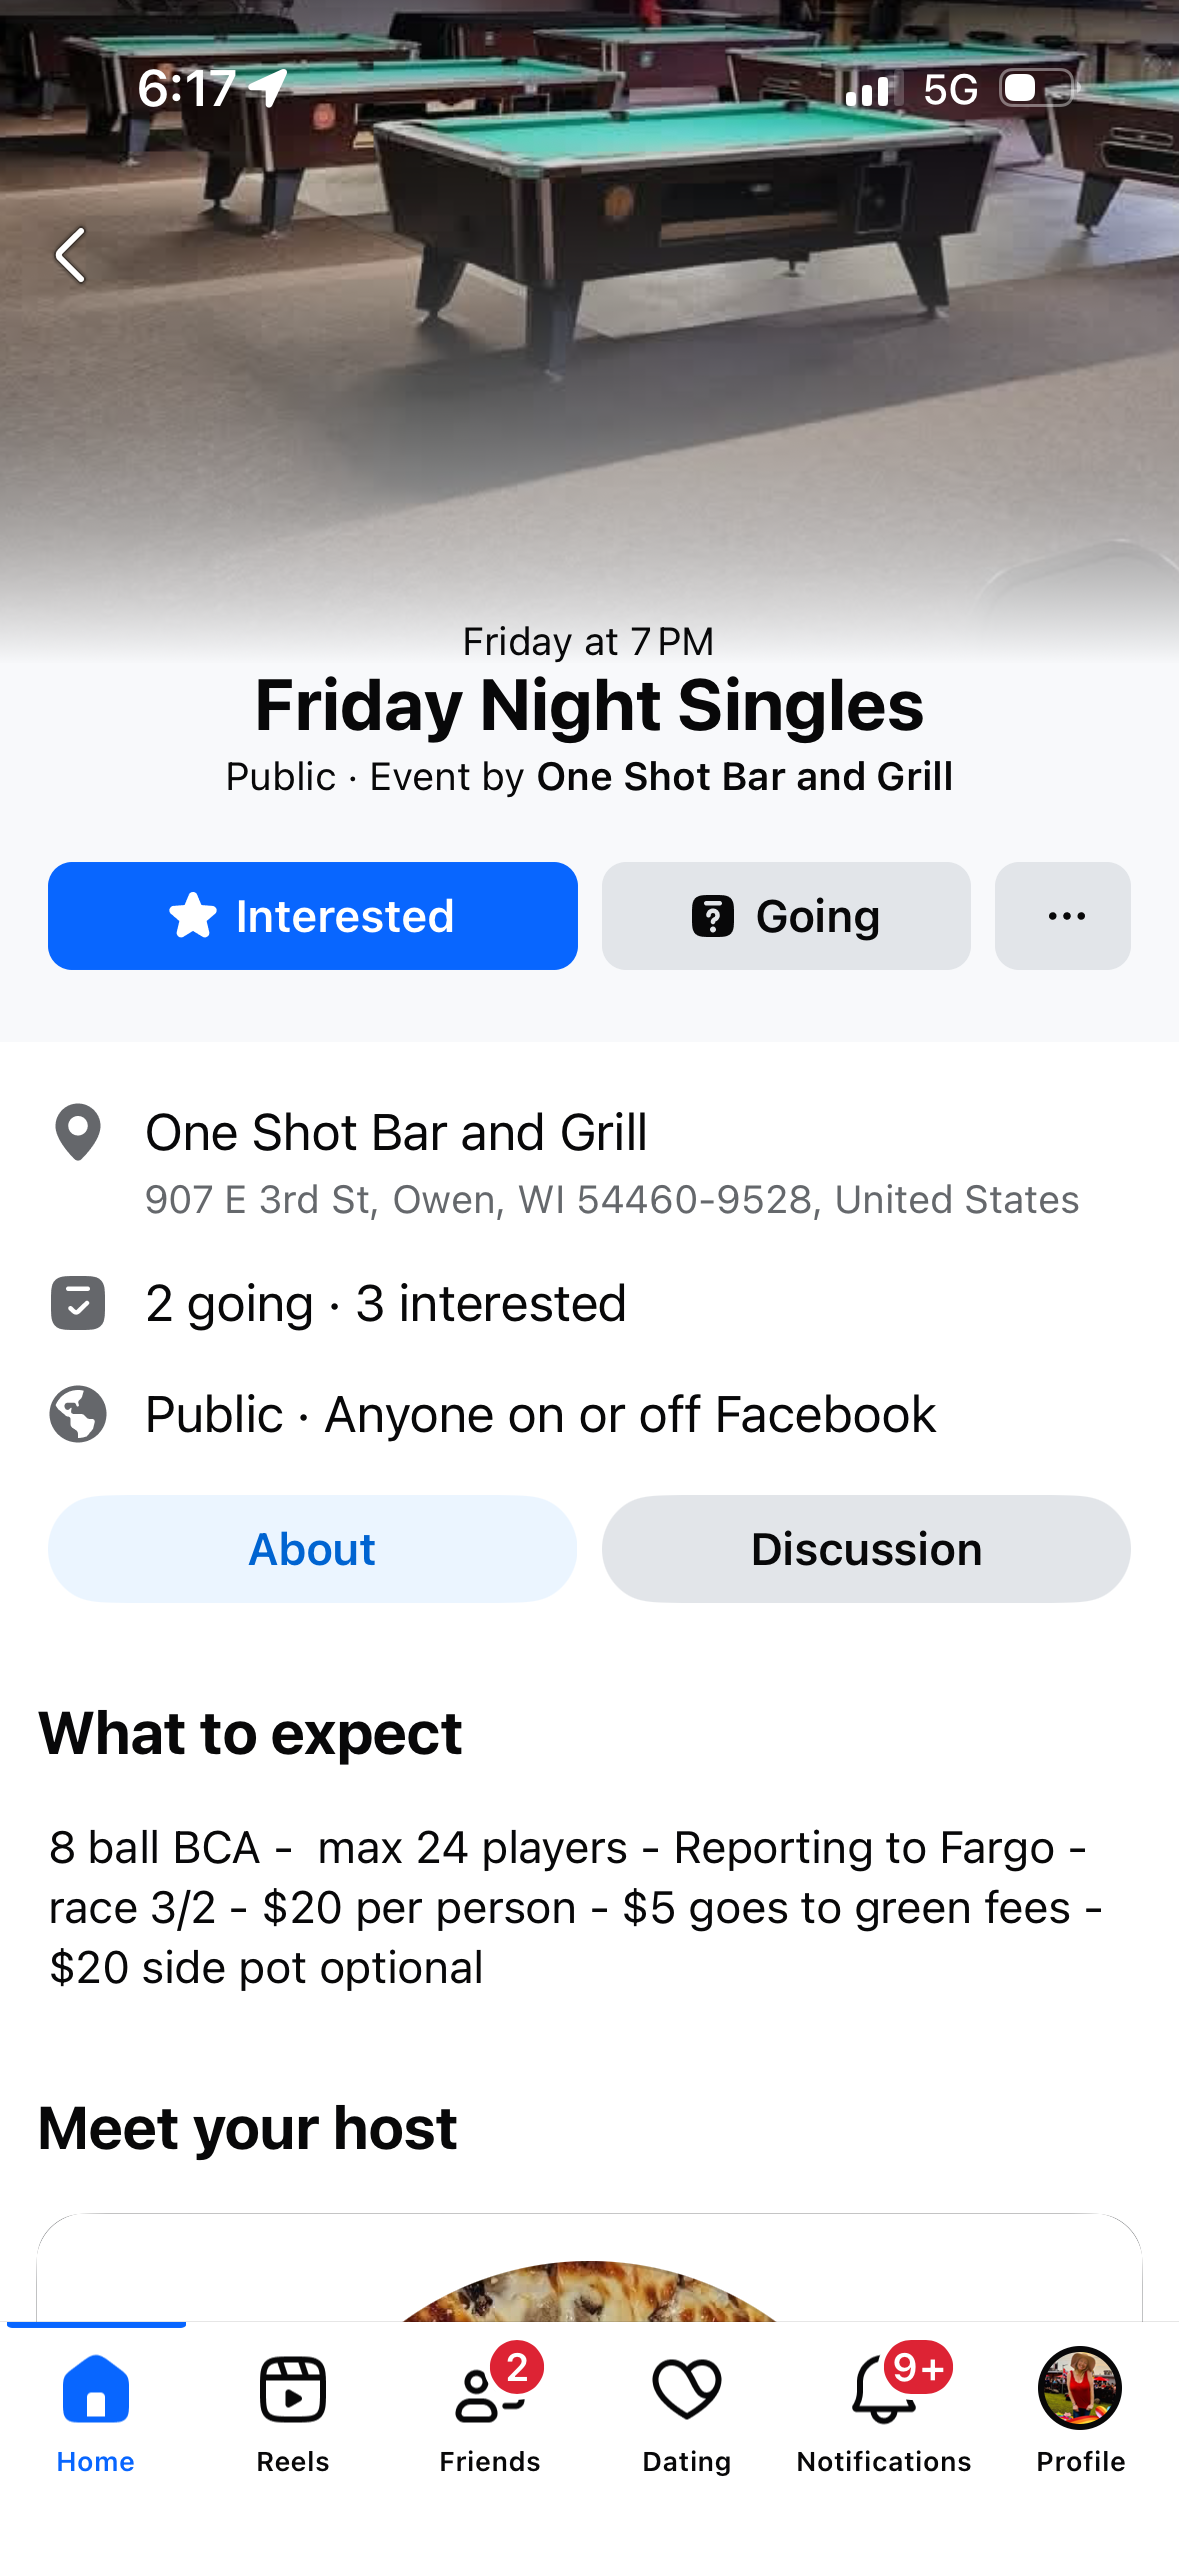This screenshot has height=2556, width=1179.
Task: Tap the globe privacy icon
Action: (x=78, y=1414)
